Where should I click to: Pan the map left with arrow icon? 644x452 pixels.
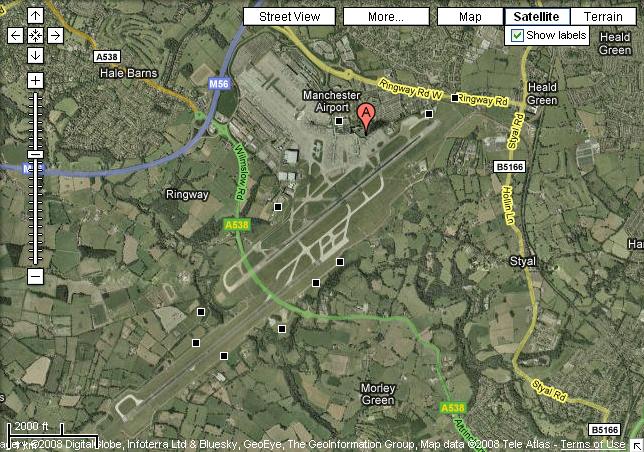[16, 36]
